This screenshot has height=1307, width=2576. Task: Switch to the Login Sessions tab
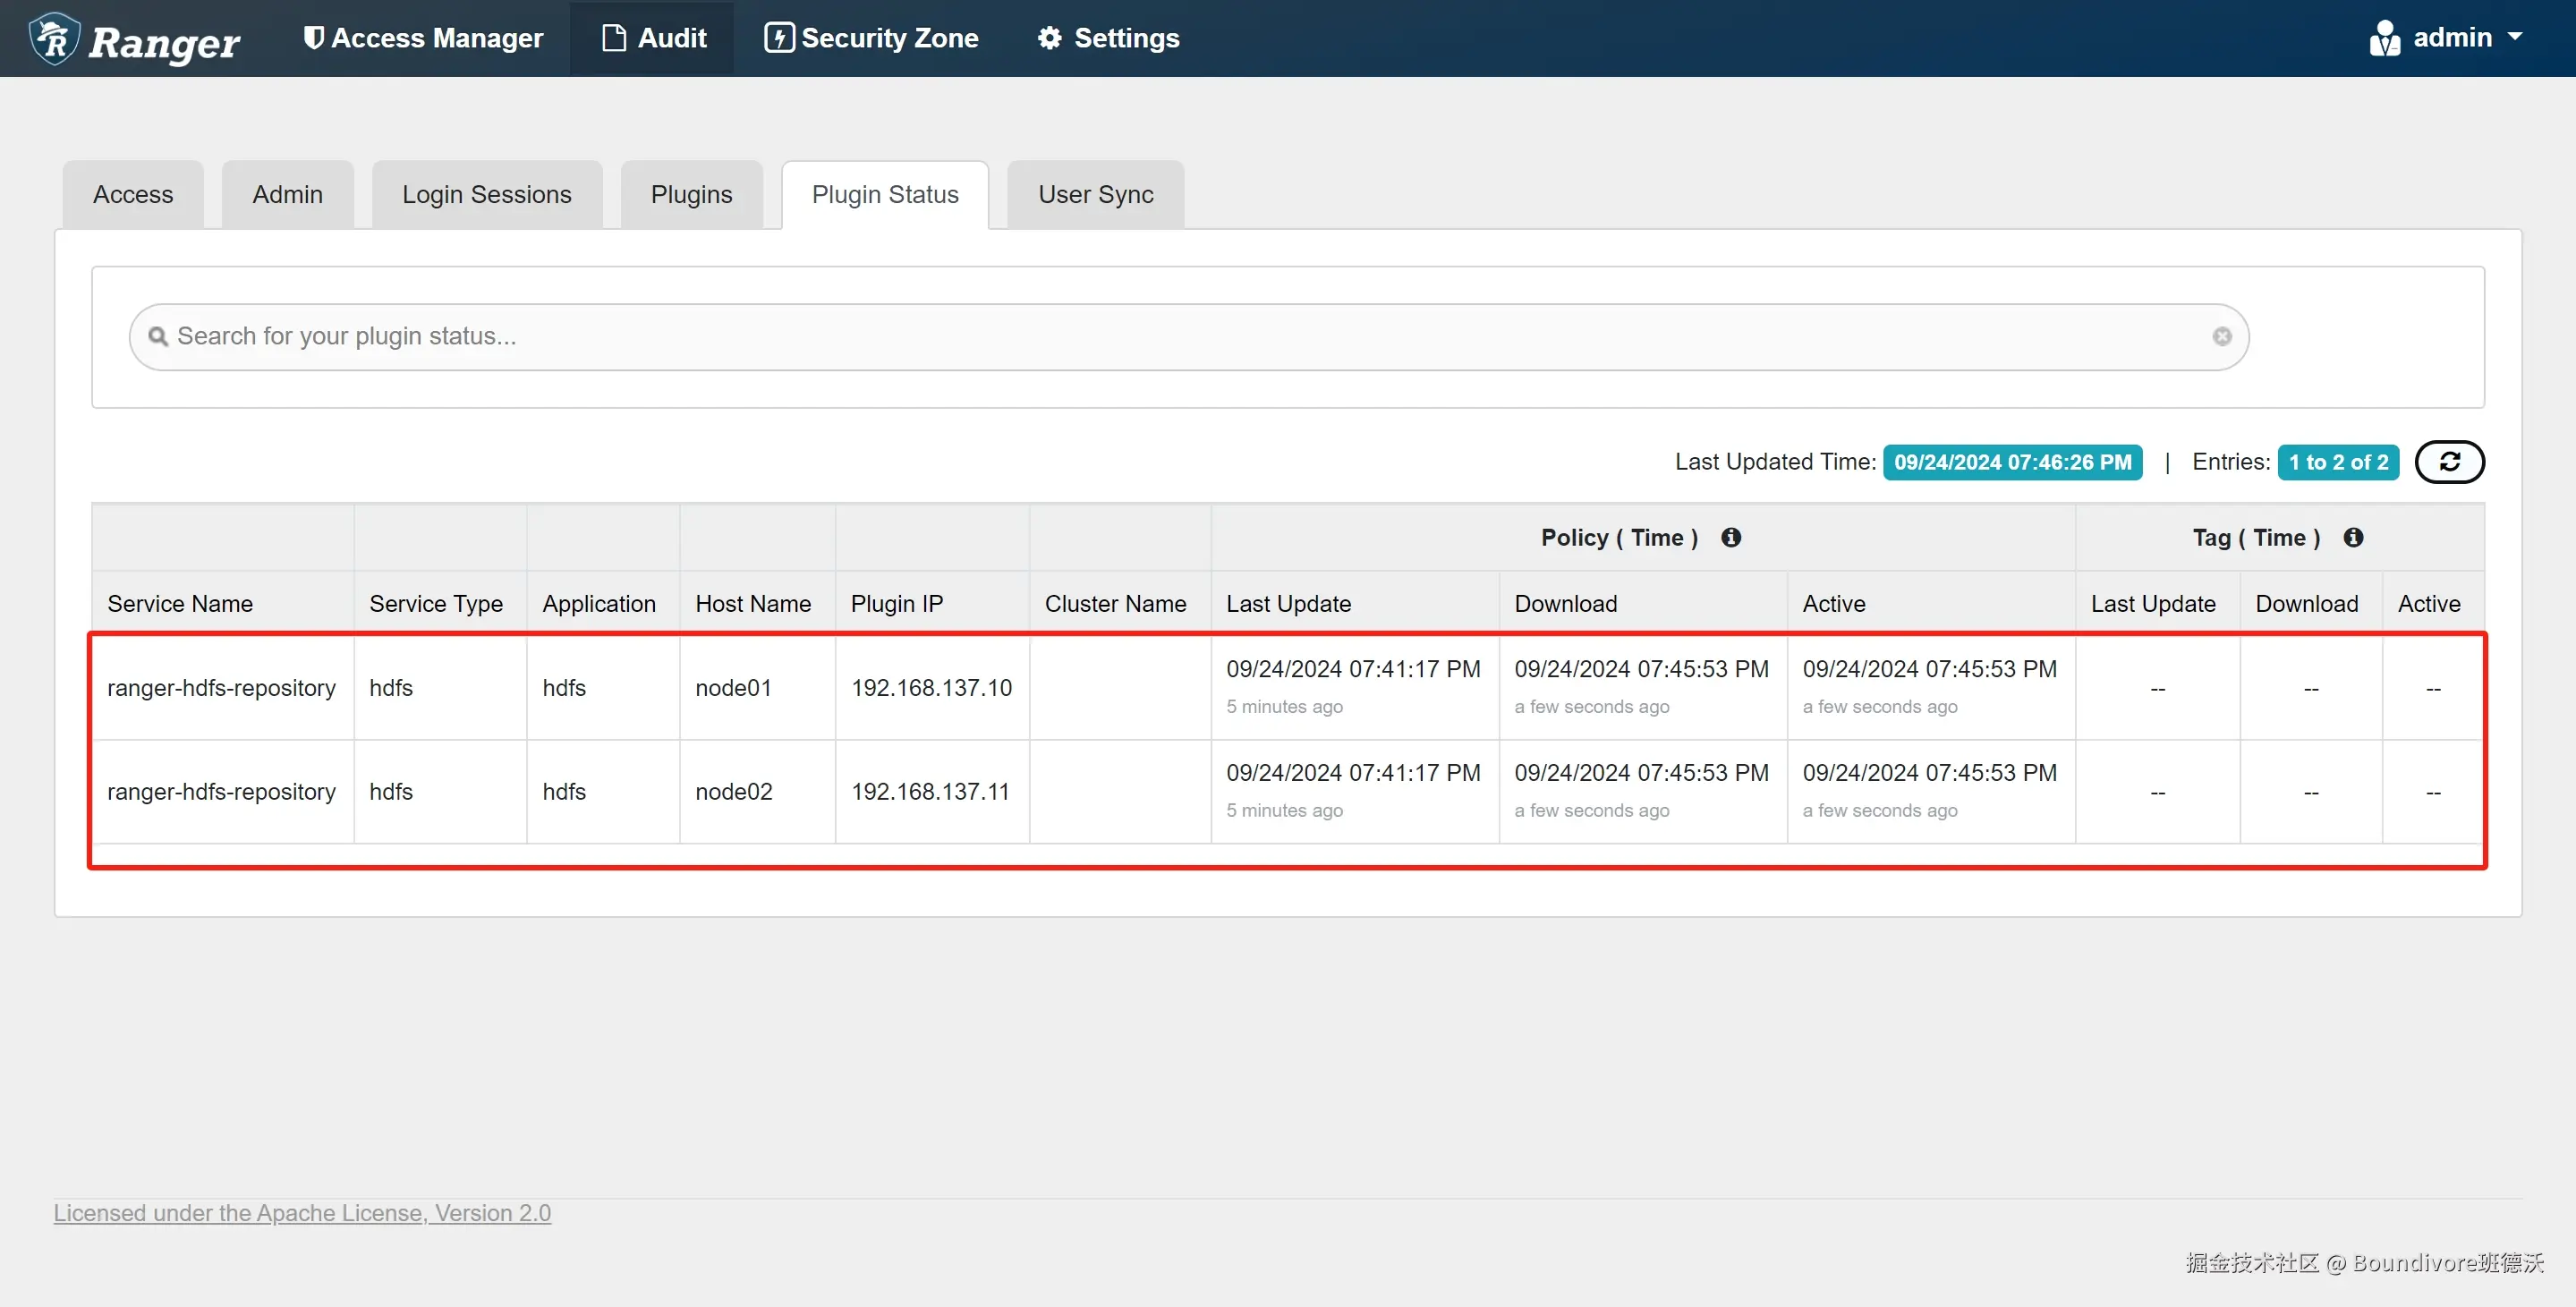coord(486,194)
